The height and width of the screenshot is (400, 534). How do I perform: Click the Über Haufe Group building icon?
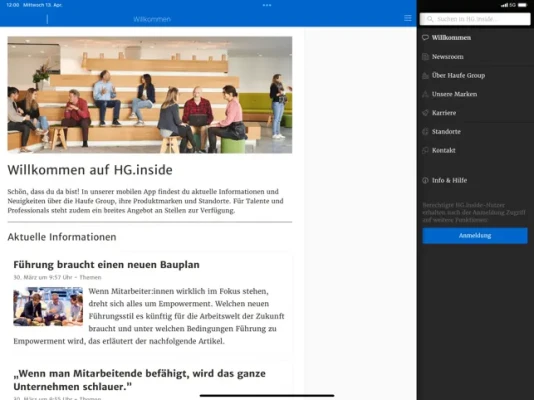point(425,76)
